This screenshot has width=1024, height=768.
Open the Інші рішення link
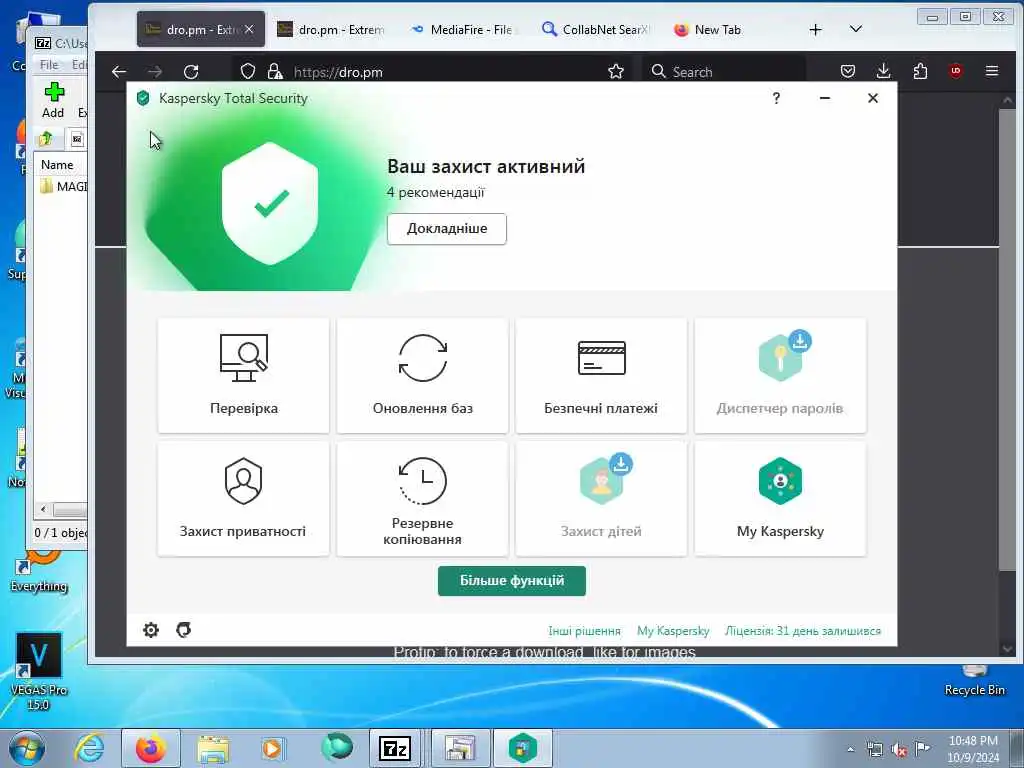coord(584,631)
